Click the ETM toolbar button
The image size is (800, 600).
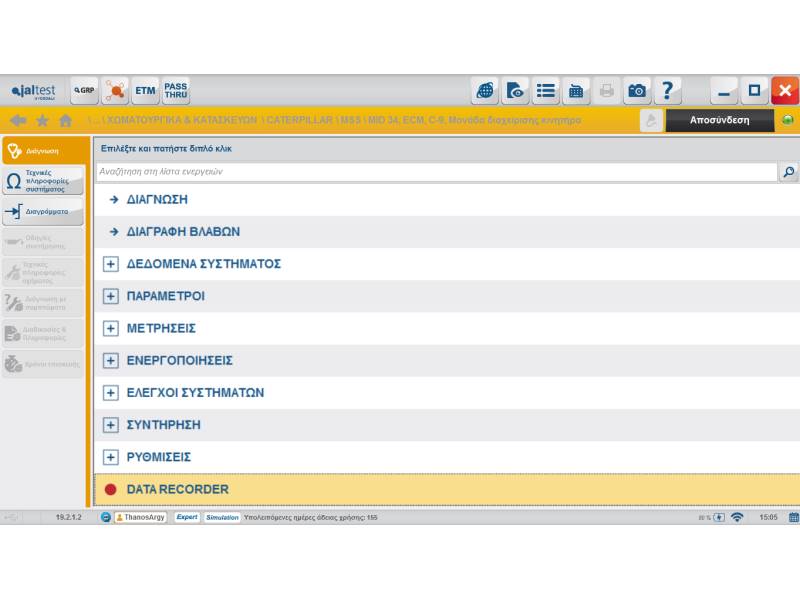(x=146, y=91)
